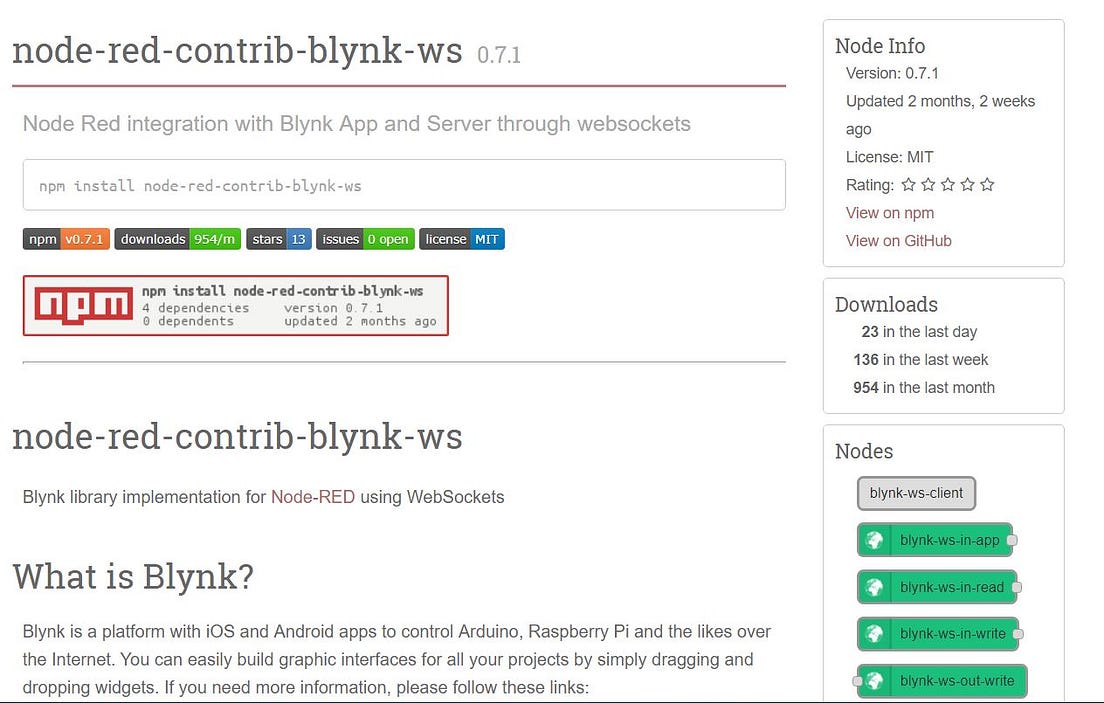The width and height of the screenshot is (1104, 703).
Task: Click the Blynk icon on blynk-ws-in-app node
Action: click(x=872, y=540)
